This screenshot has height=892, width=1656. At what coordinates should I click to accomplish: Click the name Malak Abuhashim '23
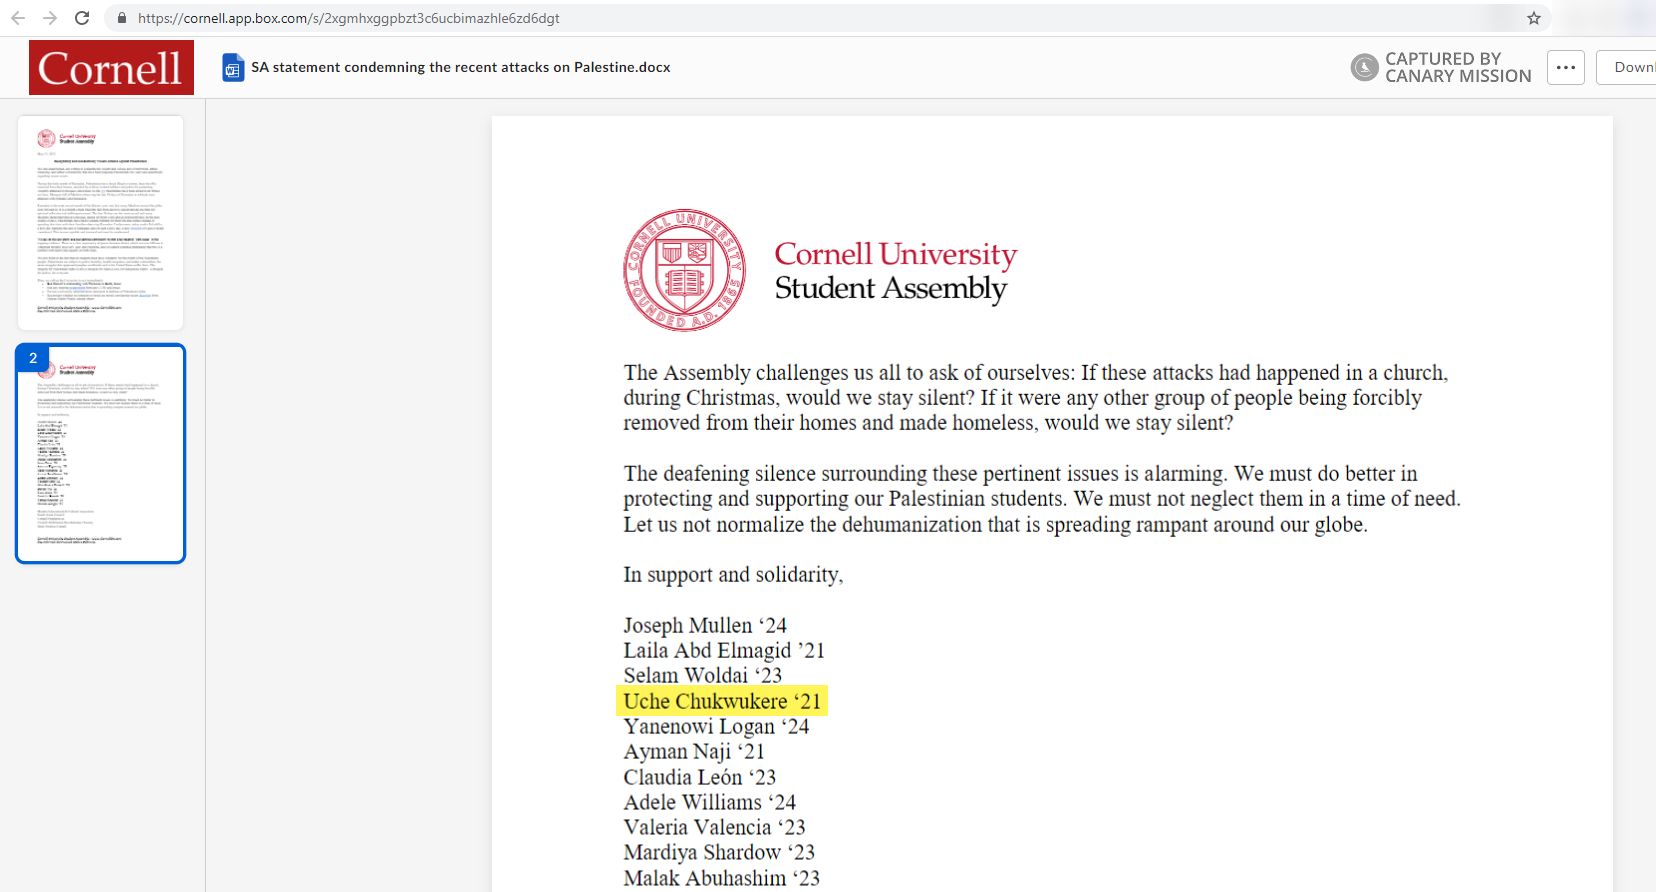[x=721, y=878]
